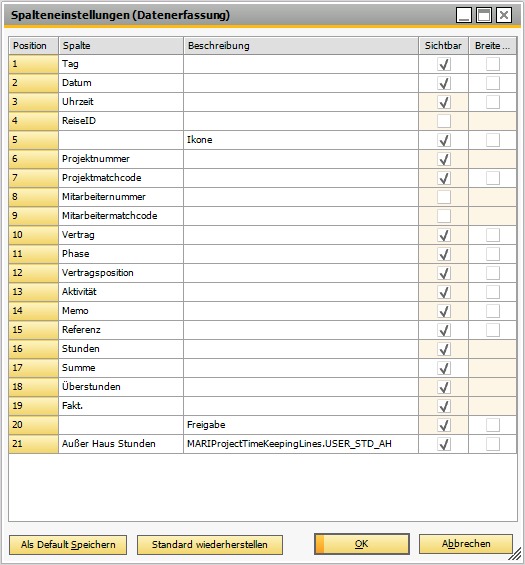Select row number 21 position cell

(34, 444)
